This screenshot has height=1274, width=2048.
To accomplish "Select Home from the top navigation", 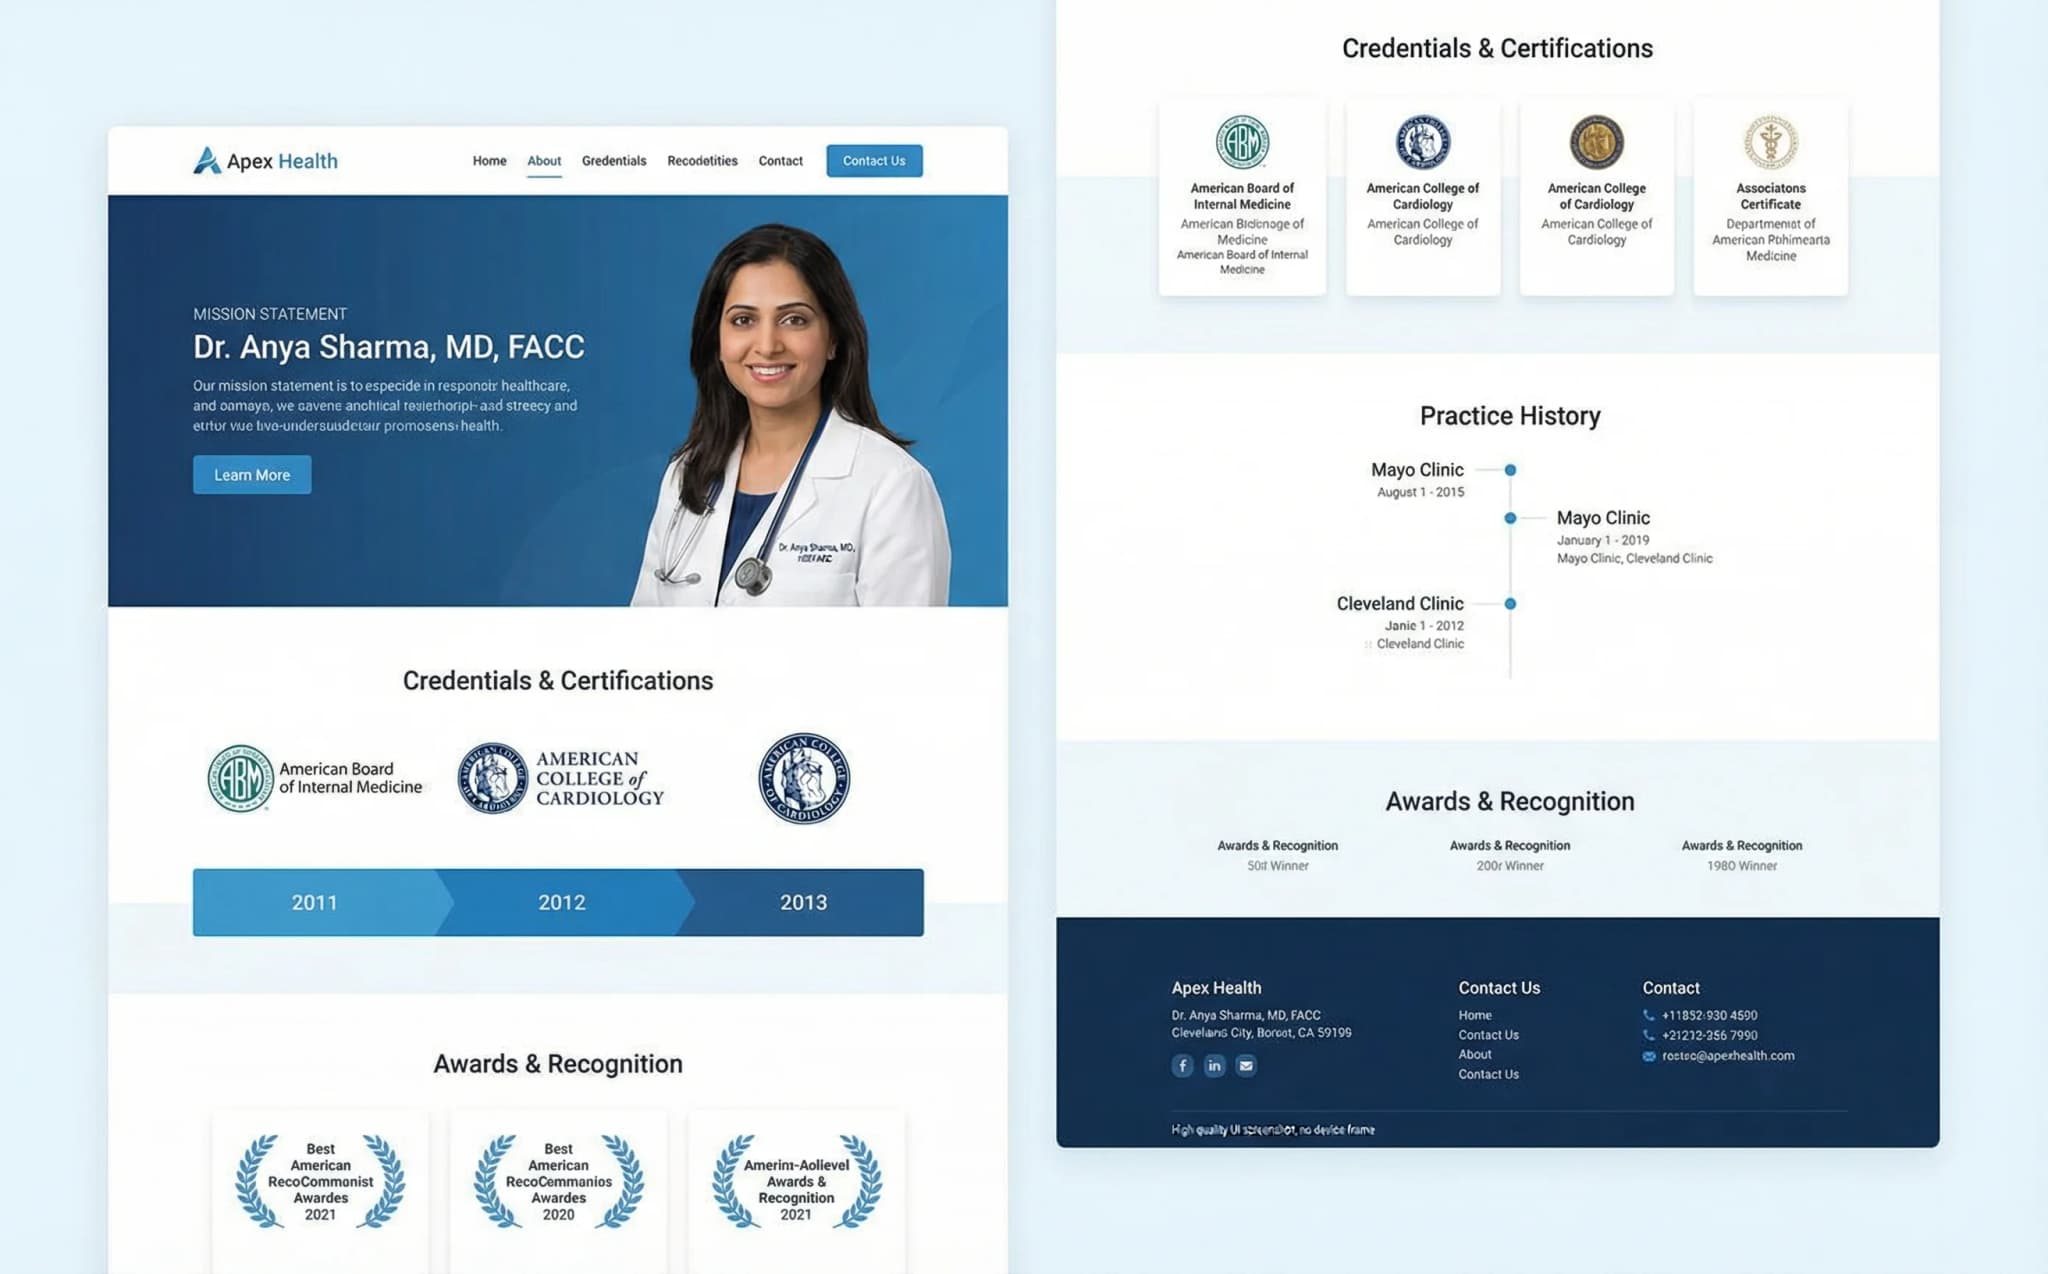I will click(489, 160).
